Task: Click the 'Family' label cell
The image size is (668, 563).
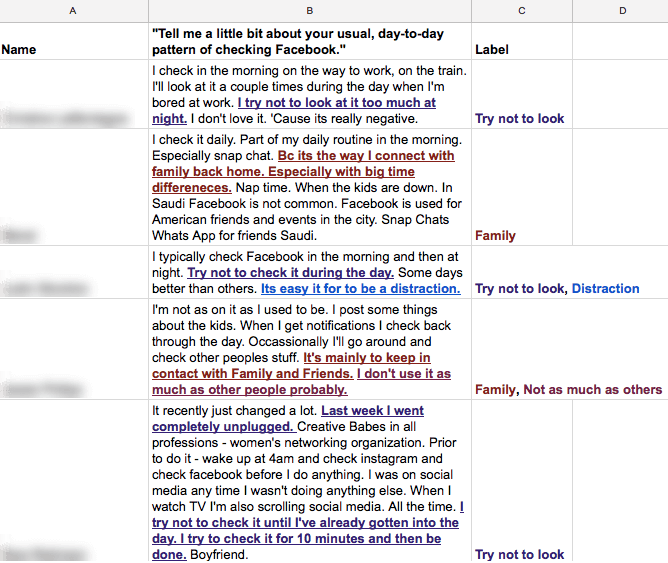Action: click(522, 187)
